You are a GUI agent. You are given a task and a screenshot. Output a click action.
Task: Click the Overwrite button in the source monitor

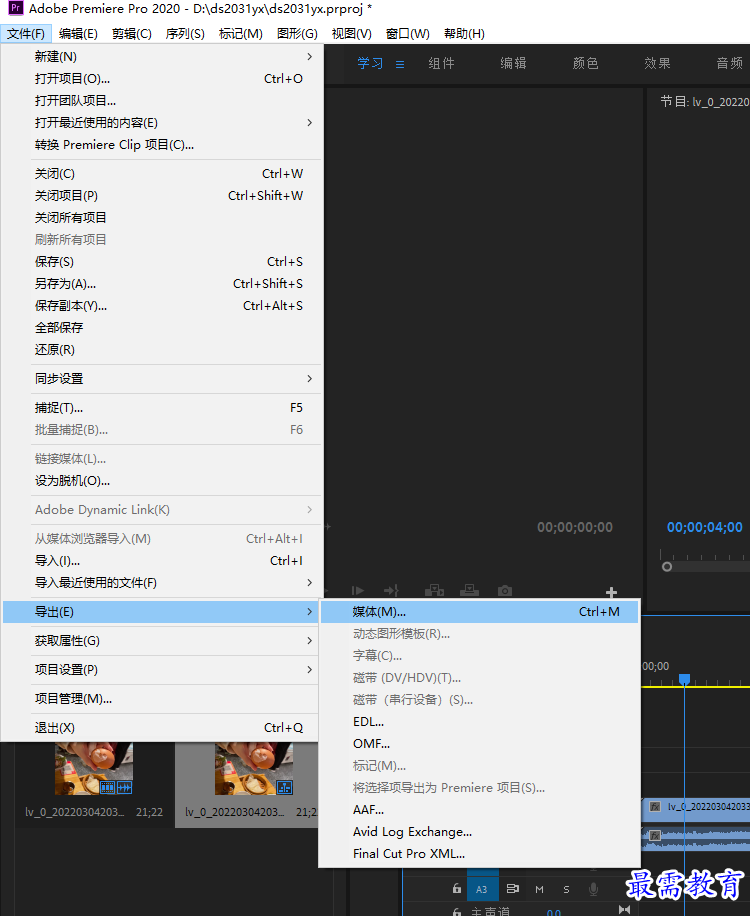coord(469,591)
